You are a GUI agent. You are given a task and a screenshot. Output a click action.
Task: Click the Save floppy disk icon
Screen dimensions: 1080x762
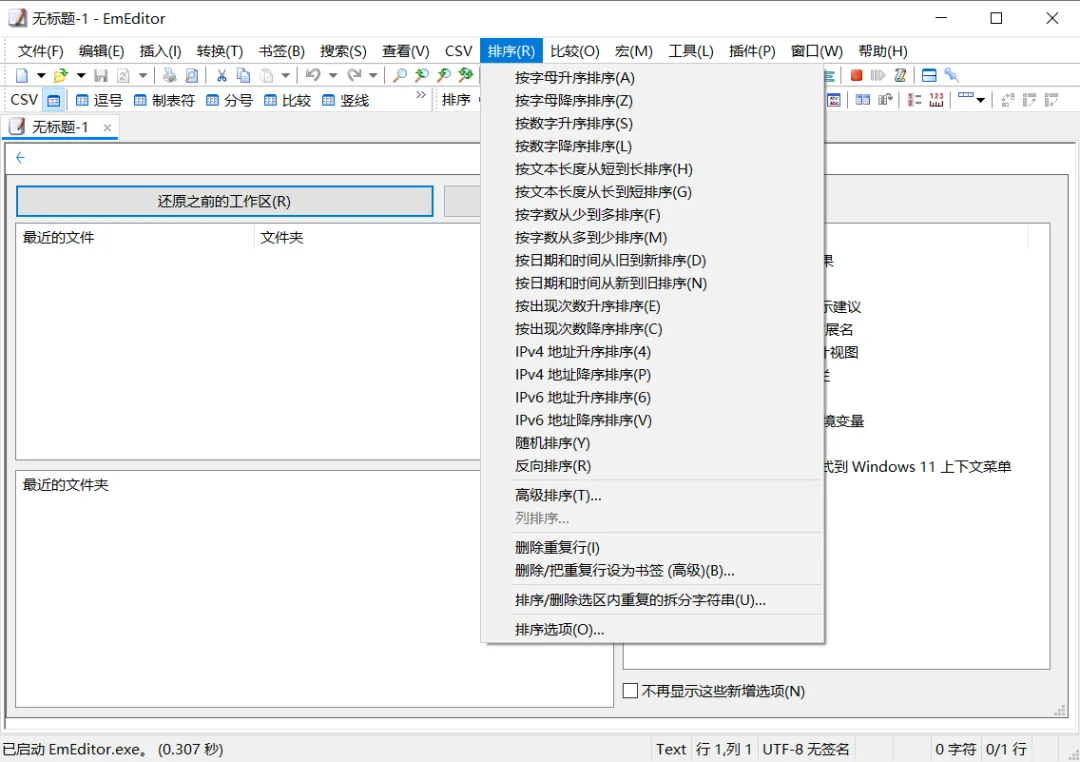coord(101,75)
